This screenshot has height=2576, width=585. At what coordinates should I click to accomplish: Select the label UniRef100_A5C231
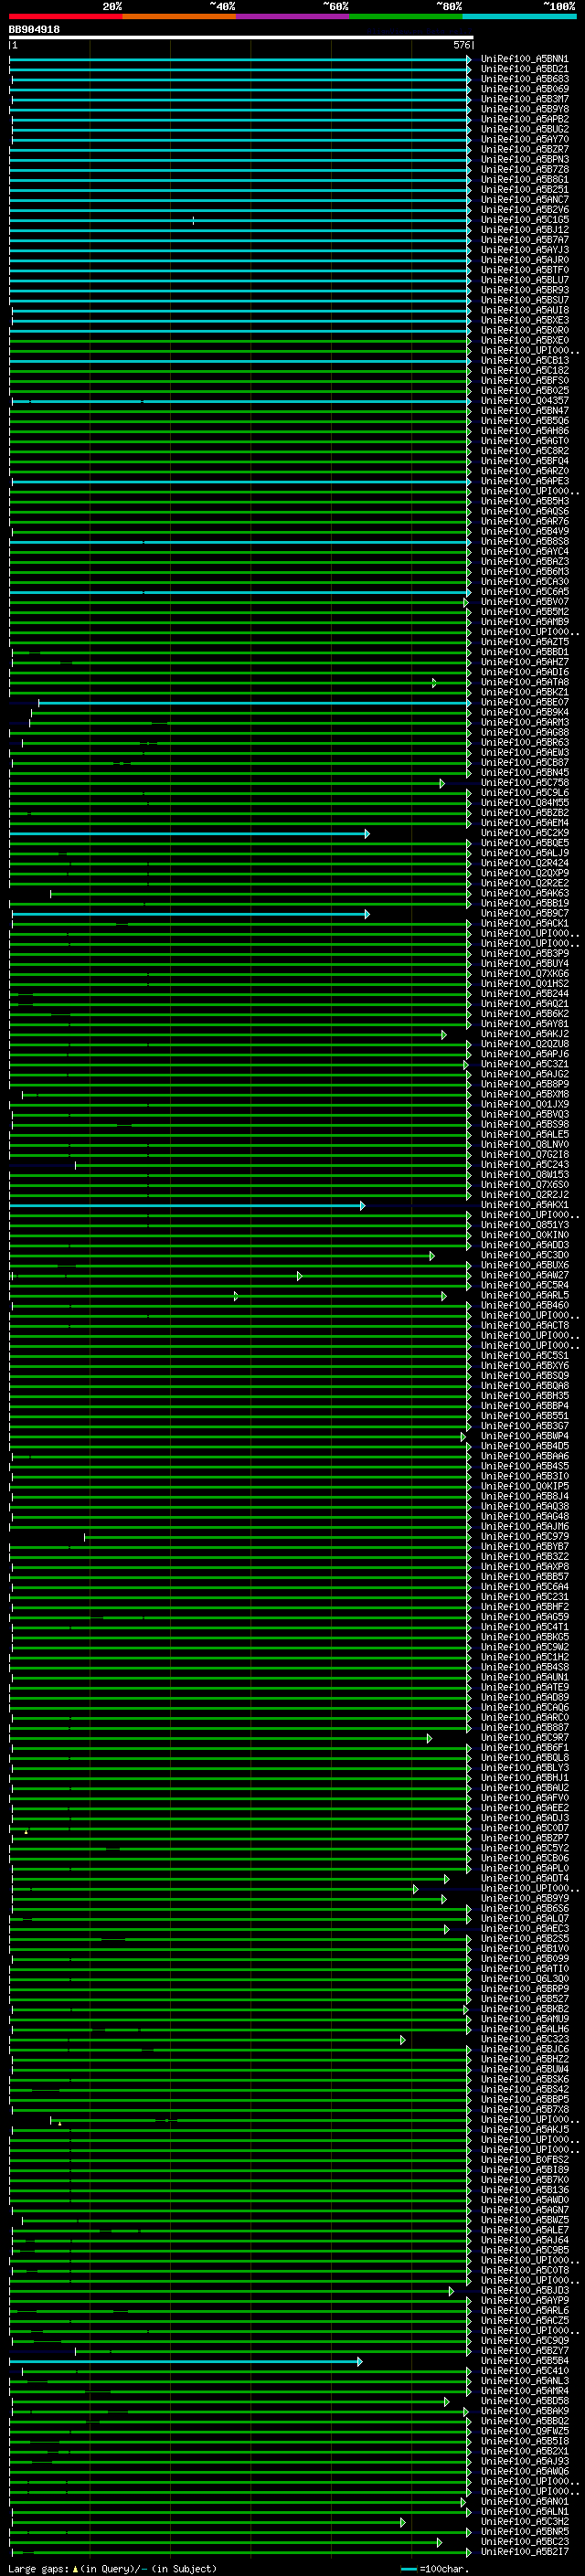(525, 1597)
